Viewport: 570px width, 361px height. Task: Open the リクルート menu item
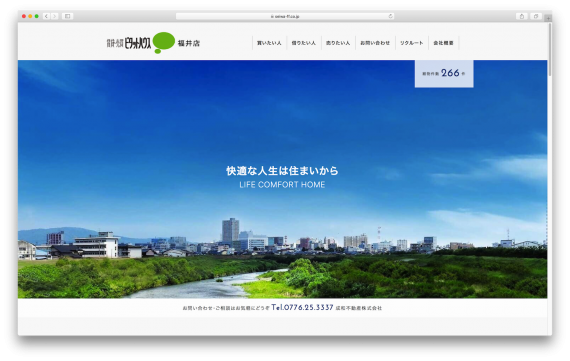point(412,43)
